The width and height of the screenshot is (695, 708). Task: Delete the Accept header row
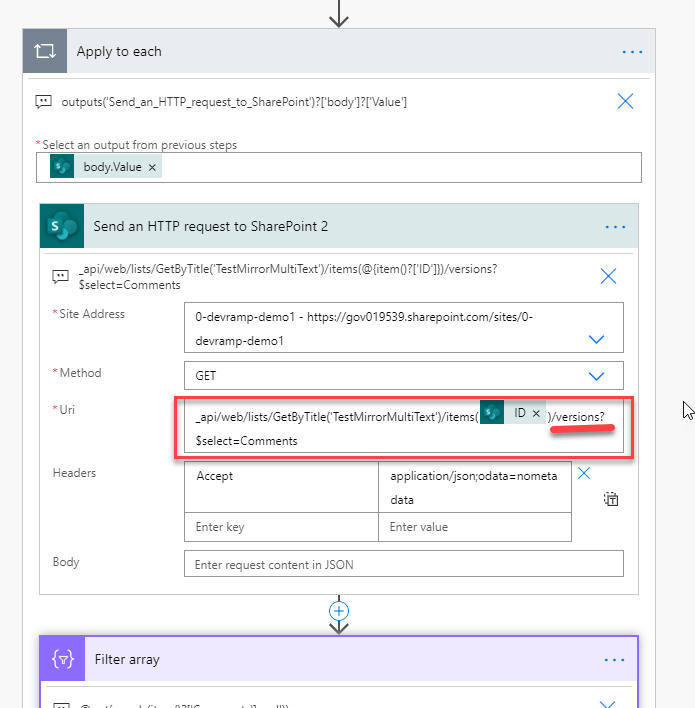coord(585,474)
